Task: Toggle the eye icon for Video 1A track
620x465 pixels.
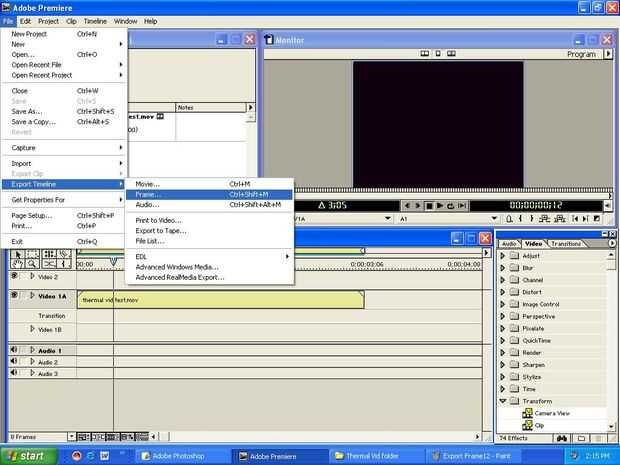Action: [x=14, y=295]
